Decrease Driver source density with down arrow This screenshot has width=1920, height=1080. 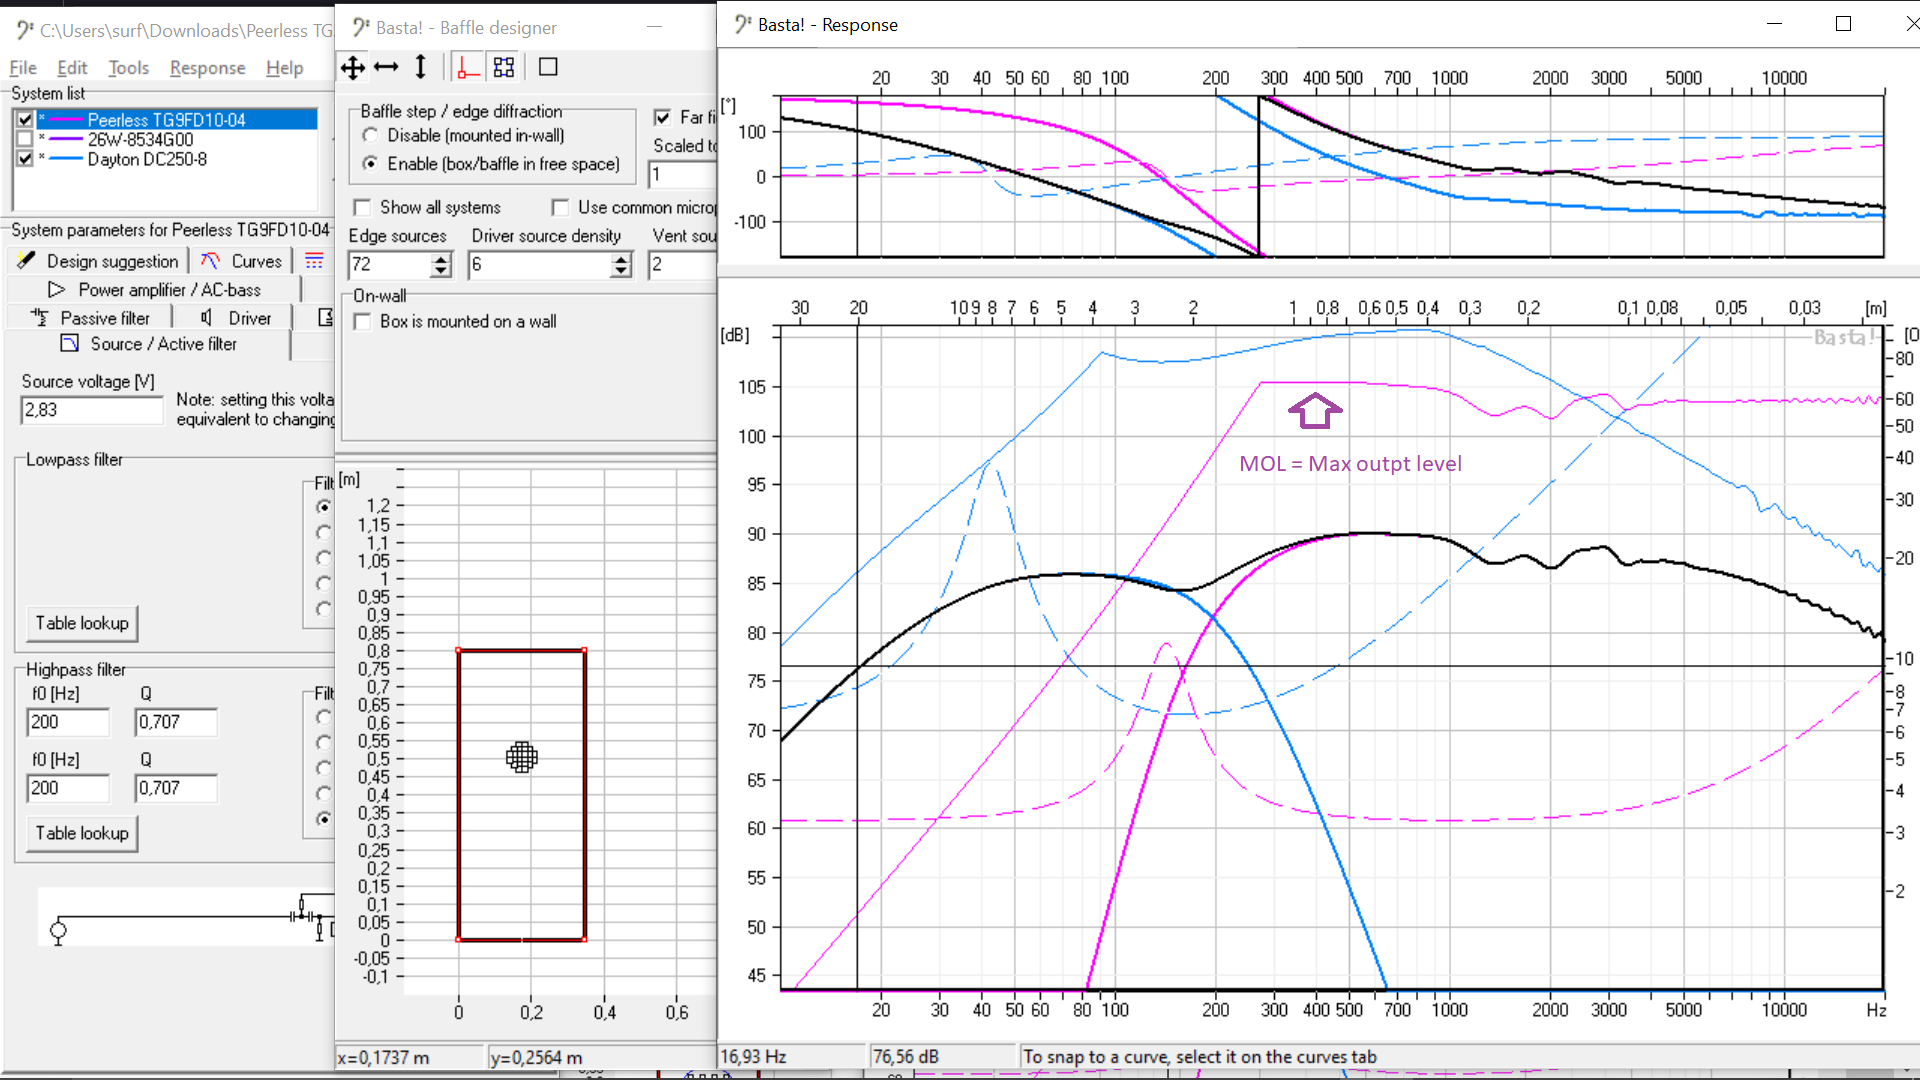tap(621, 271)
